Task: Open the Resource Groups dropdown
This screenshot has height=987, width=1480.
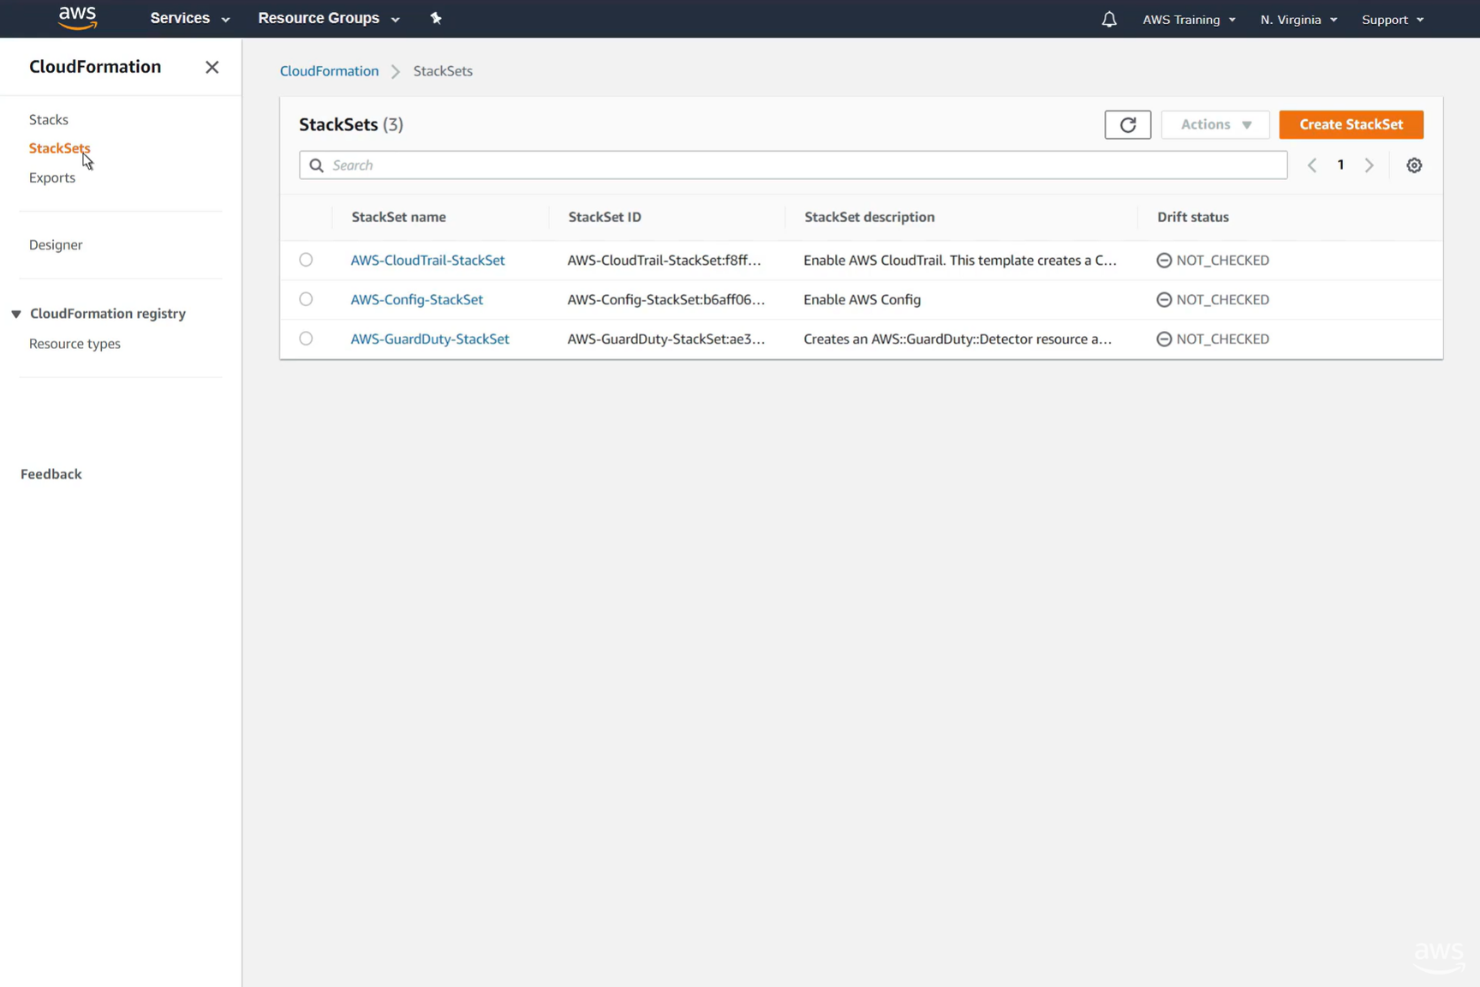Action: point(329,18)
